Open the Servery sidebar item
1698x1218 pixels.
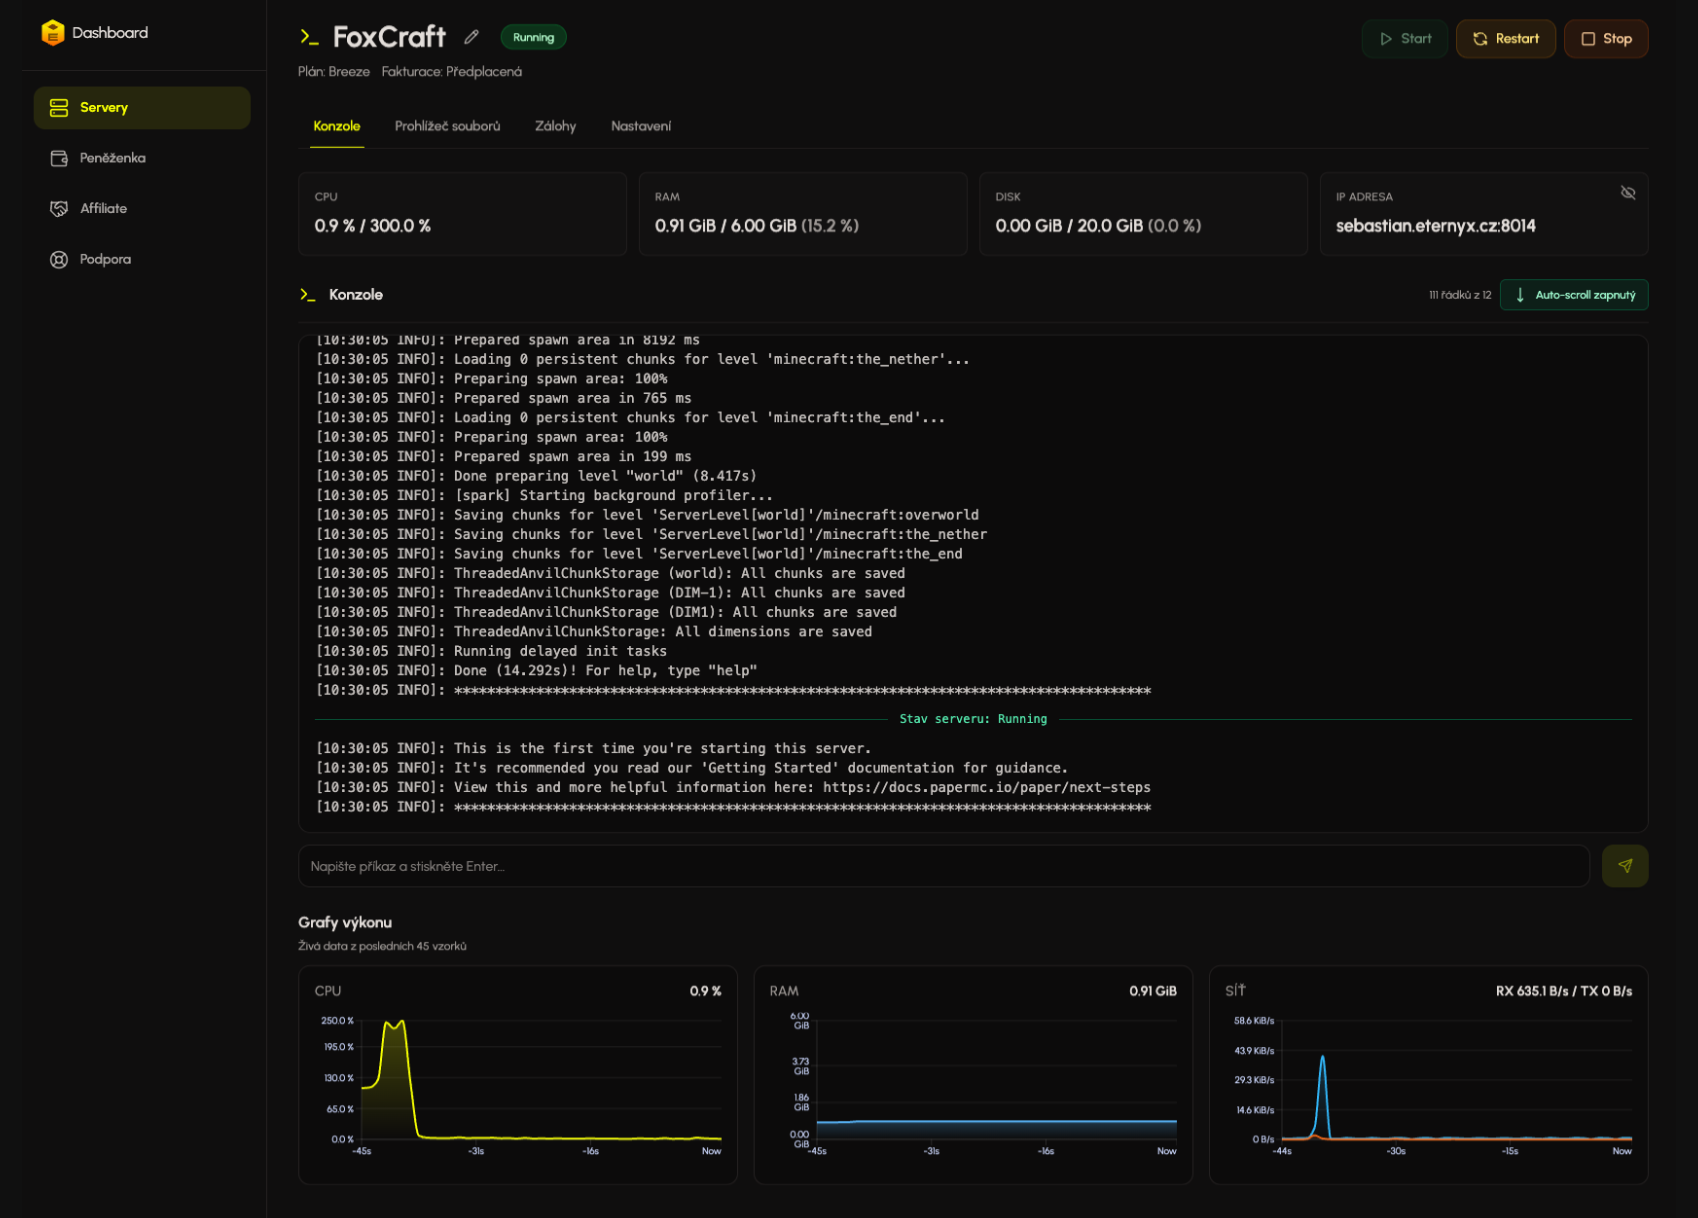[142, 107]
